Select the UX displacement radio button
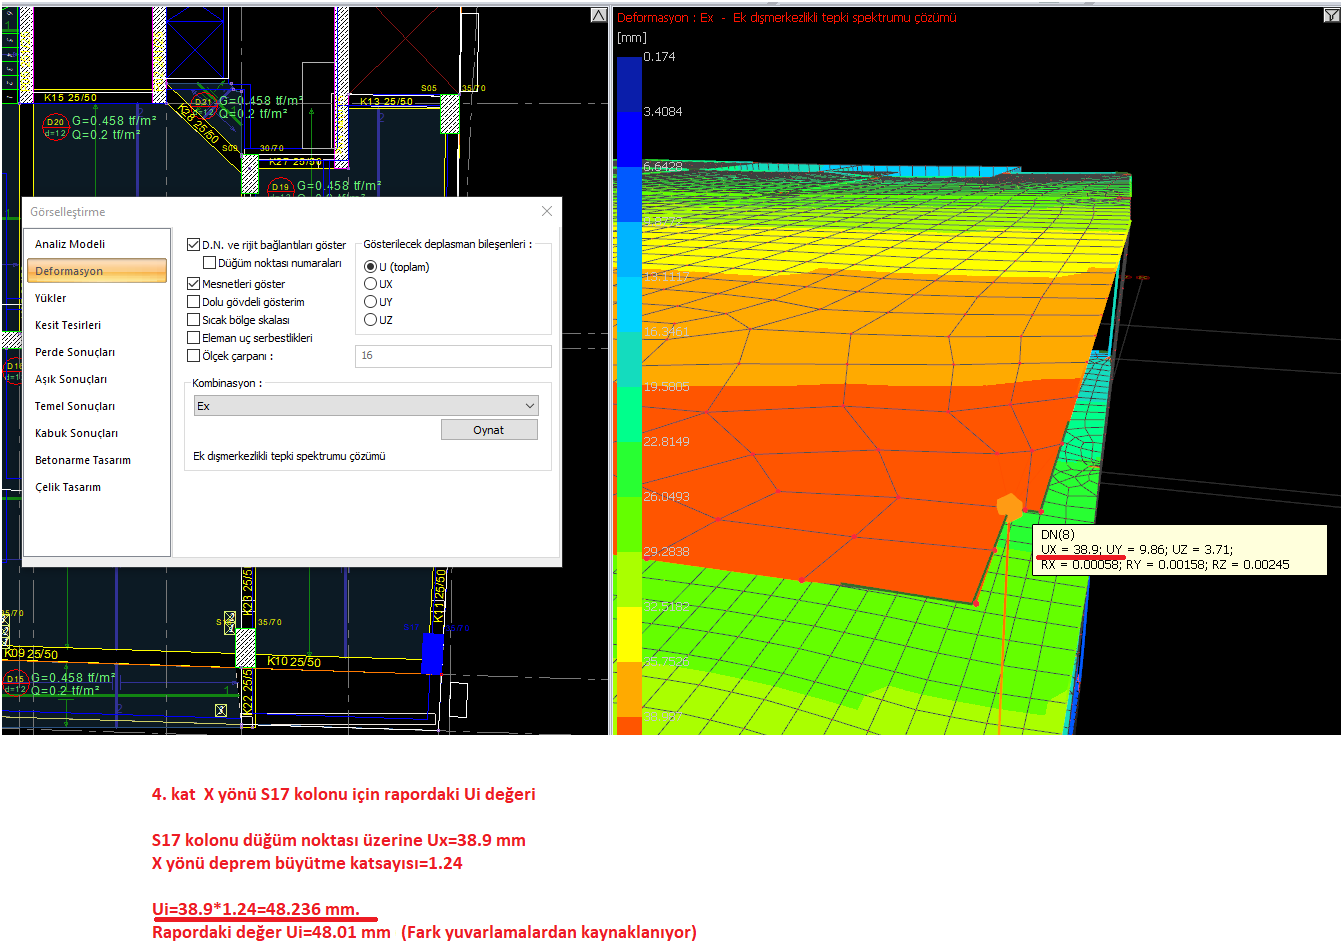1341x950 pixels. tap(370, 284)
